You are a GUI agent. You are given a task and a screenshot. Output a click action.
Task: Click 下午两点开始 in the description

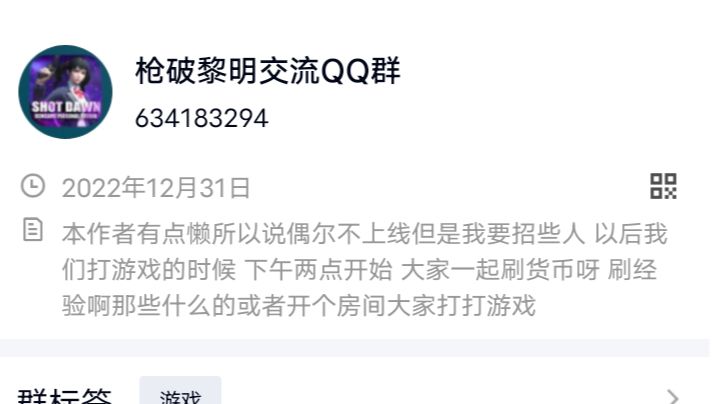pyautogui.click(x=318, y=269)
